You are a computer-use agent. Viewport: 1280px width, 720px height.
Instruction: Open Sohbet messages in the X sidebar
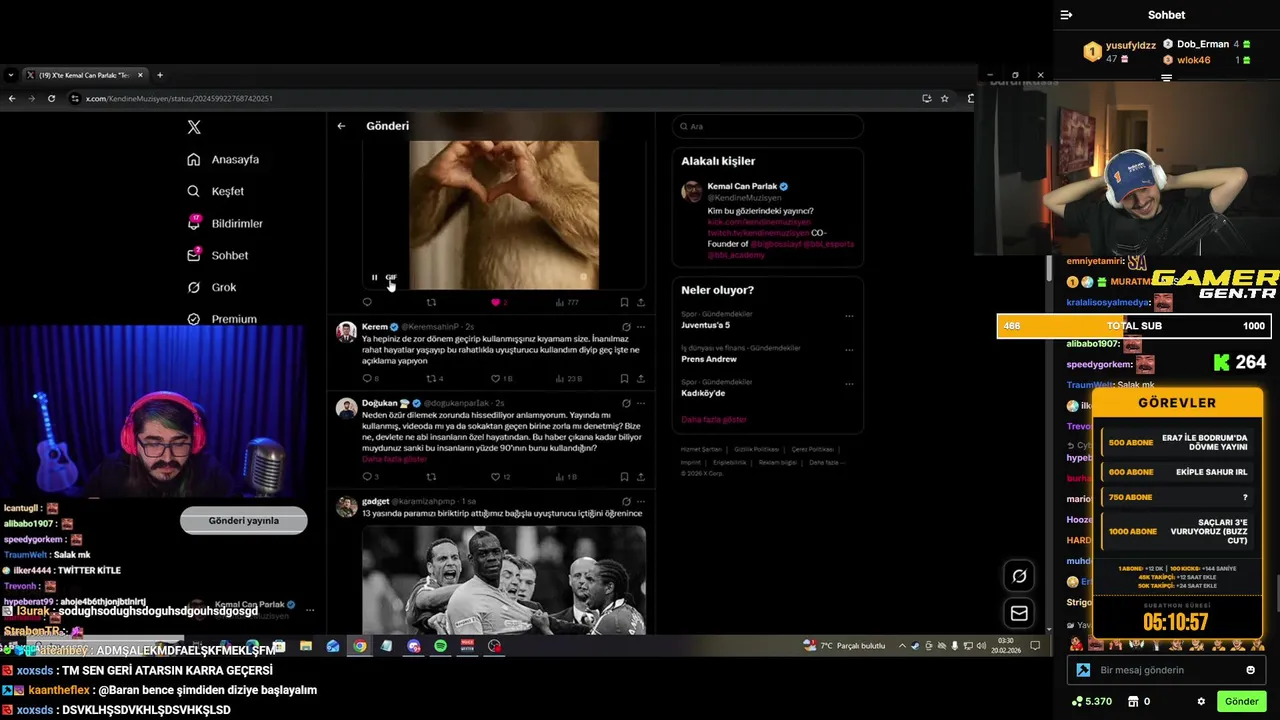217,255
